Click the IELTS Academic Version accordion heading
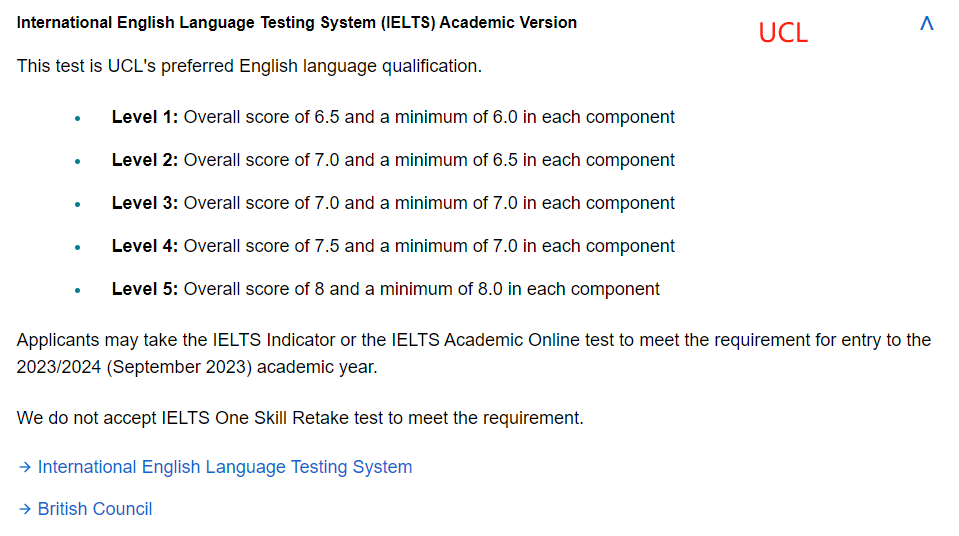959x536 pixels. tap(296, 22)
